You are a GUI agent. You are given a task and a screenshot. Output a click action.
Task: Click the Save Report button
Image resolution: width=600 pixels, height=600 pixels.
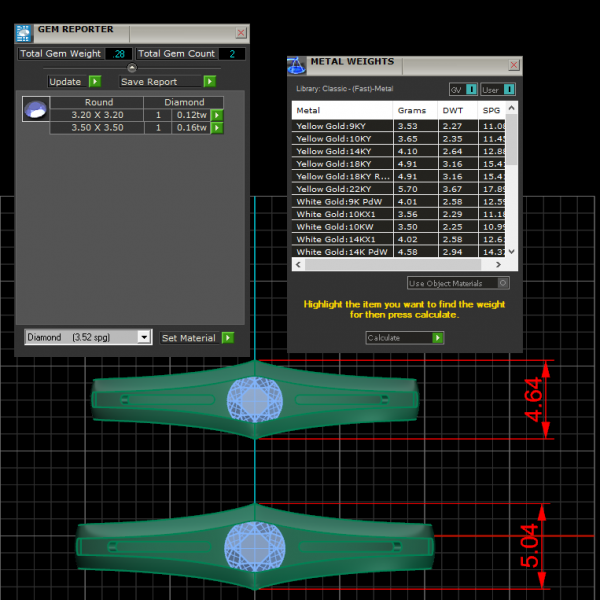coord(166,82)
